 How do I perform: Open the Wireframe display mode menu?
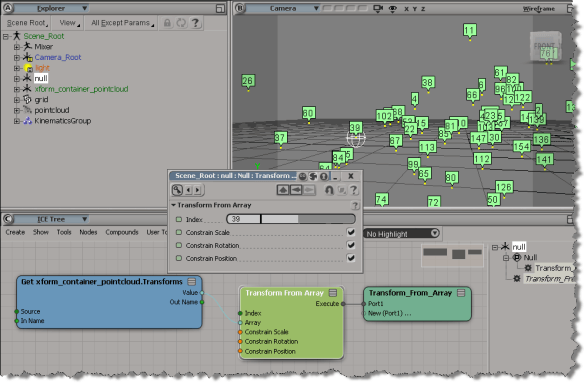(x=539, y=9)
